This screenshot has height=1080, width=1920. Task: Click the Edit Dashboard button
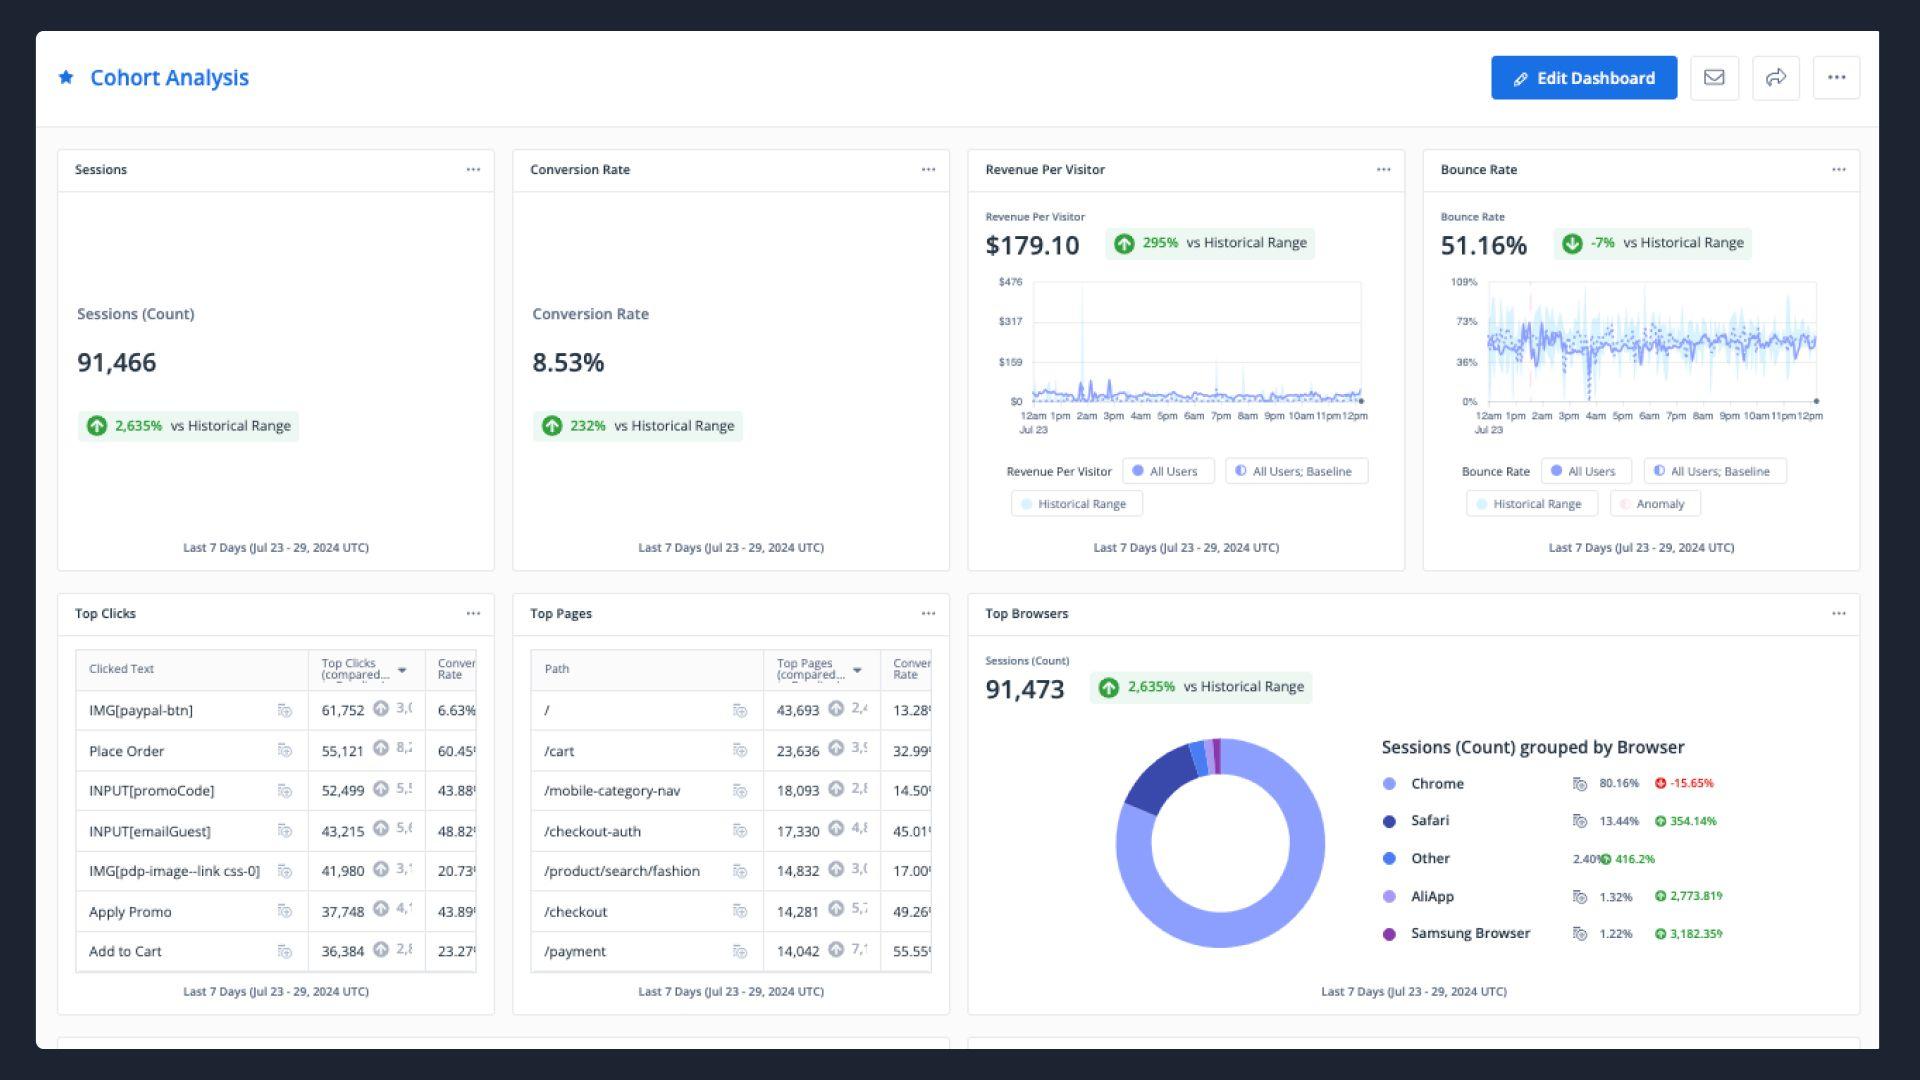[x=1582, y=76]
